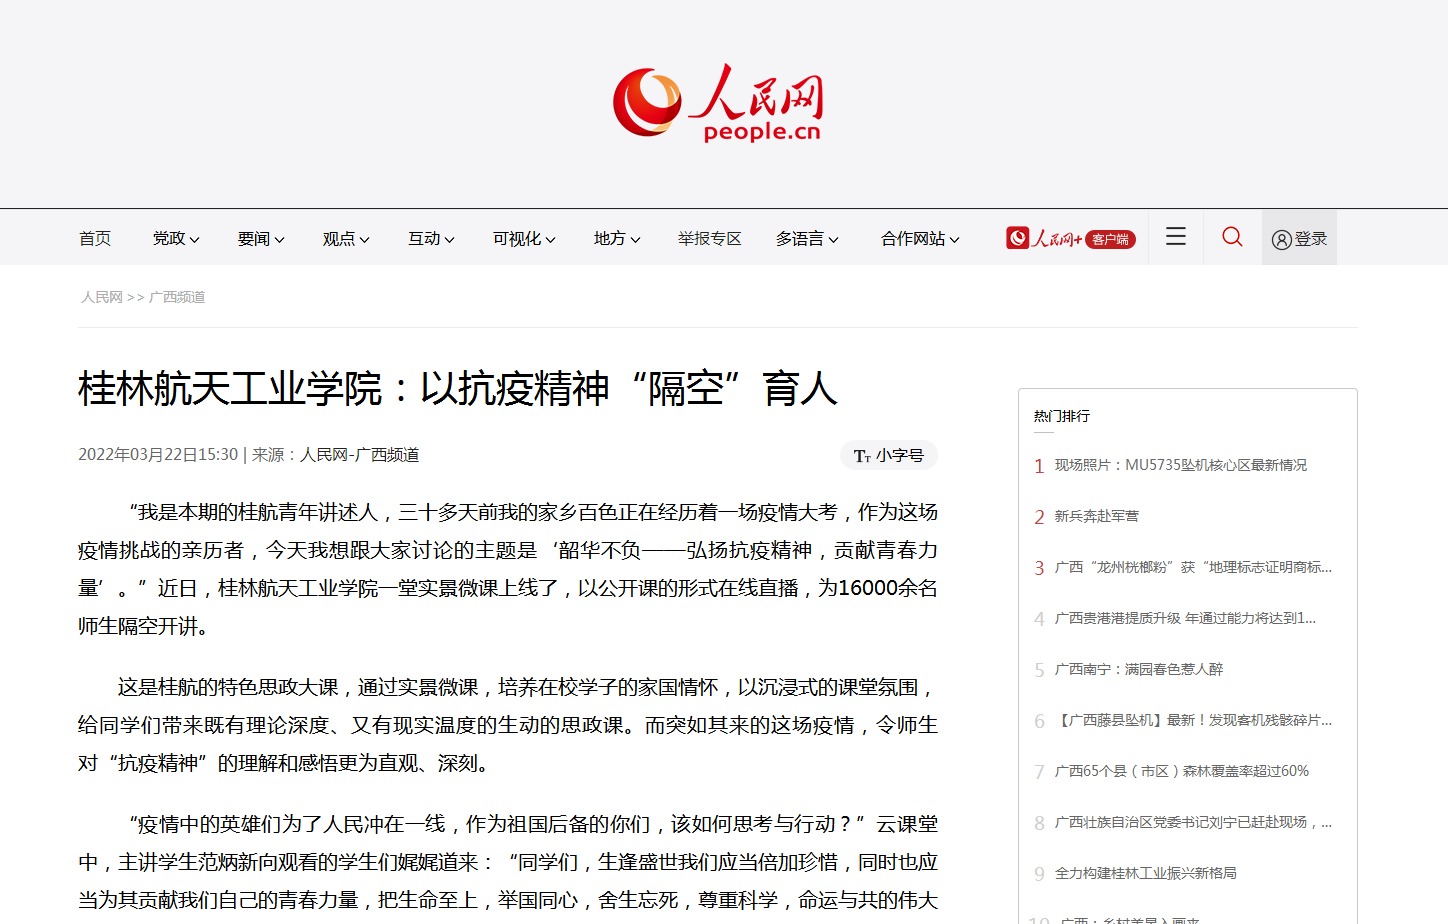Screen dimensions: 1448x924
Task: Open hot article 广西南宁：满园春色惹人醉
Action: [x=1138, y=669]
